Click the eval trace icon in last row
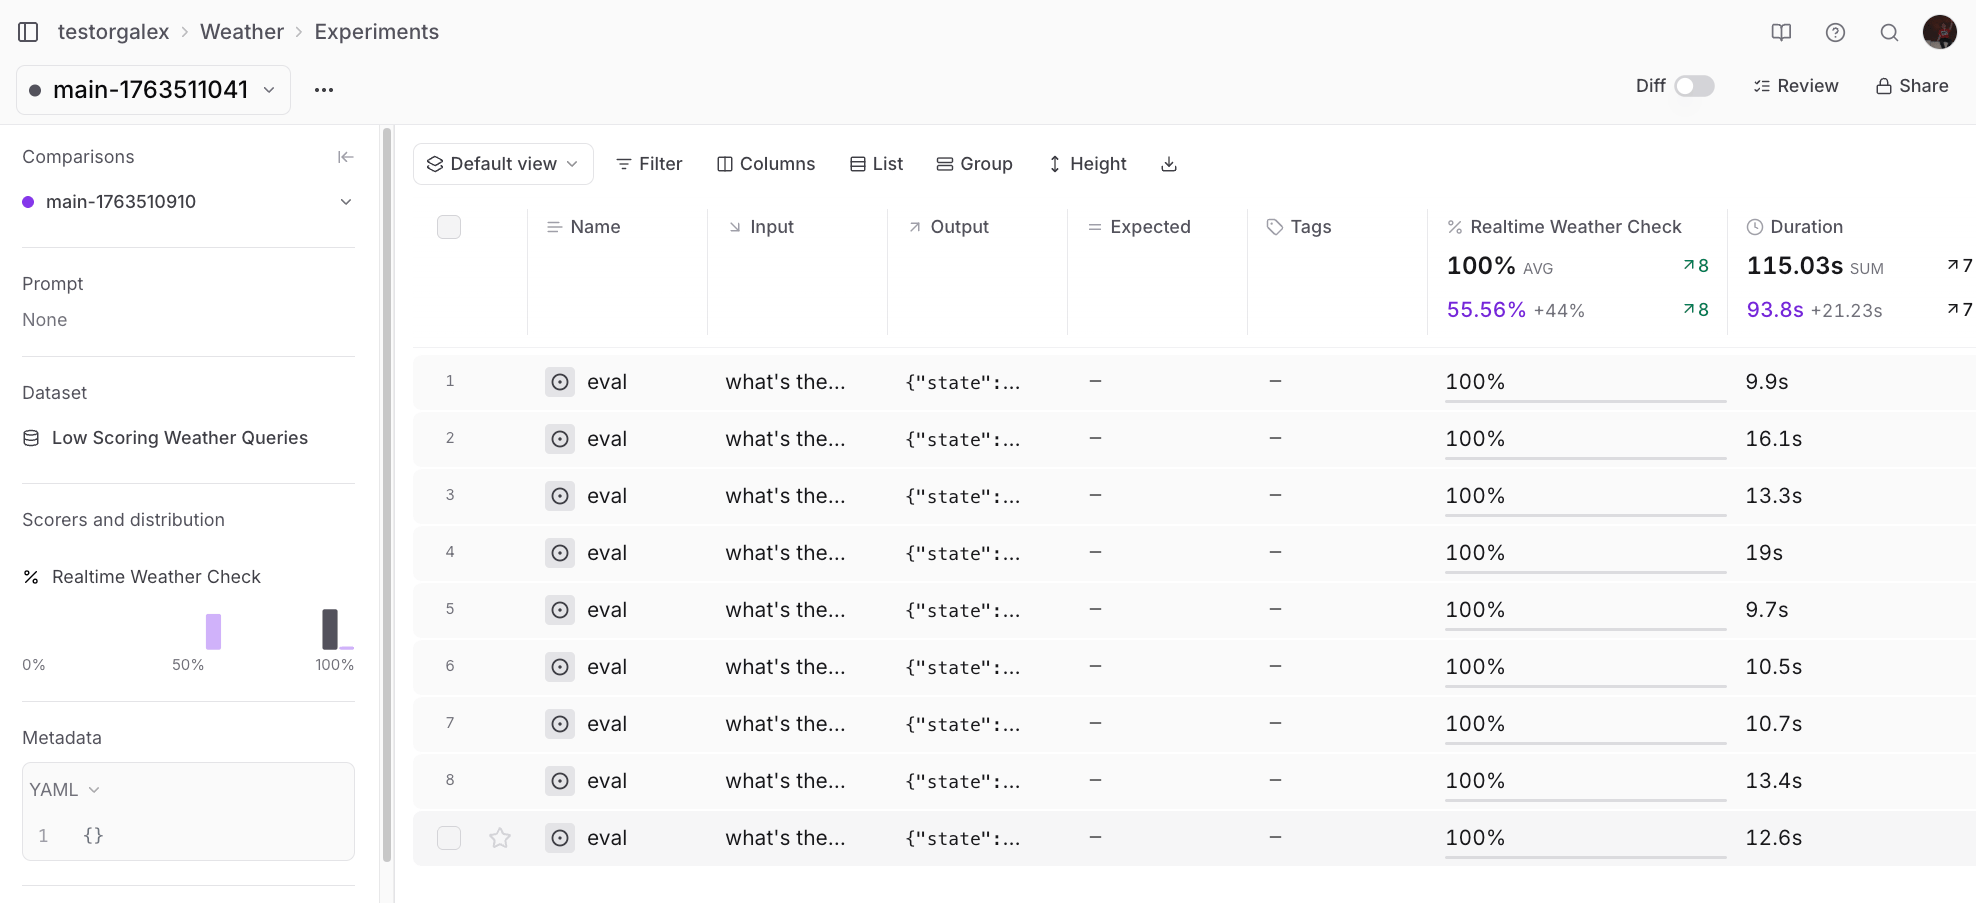This screenshot has width=1976, height=903. [x=560, y=838]
